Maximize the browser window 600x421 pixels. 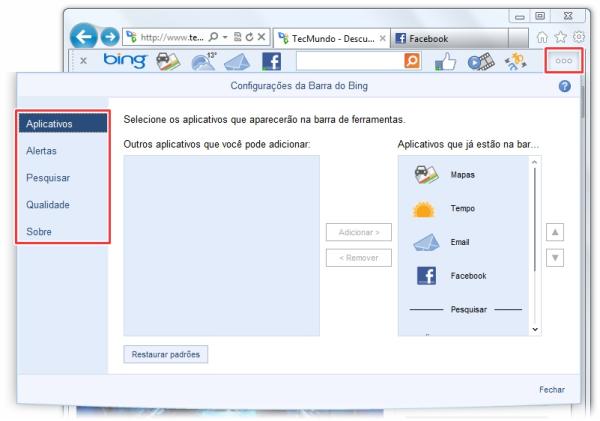click(x=540, y=16)
